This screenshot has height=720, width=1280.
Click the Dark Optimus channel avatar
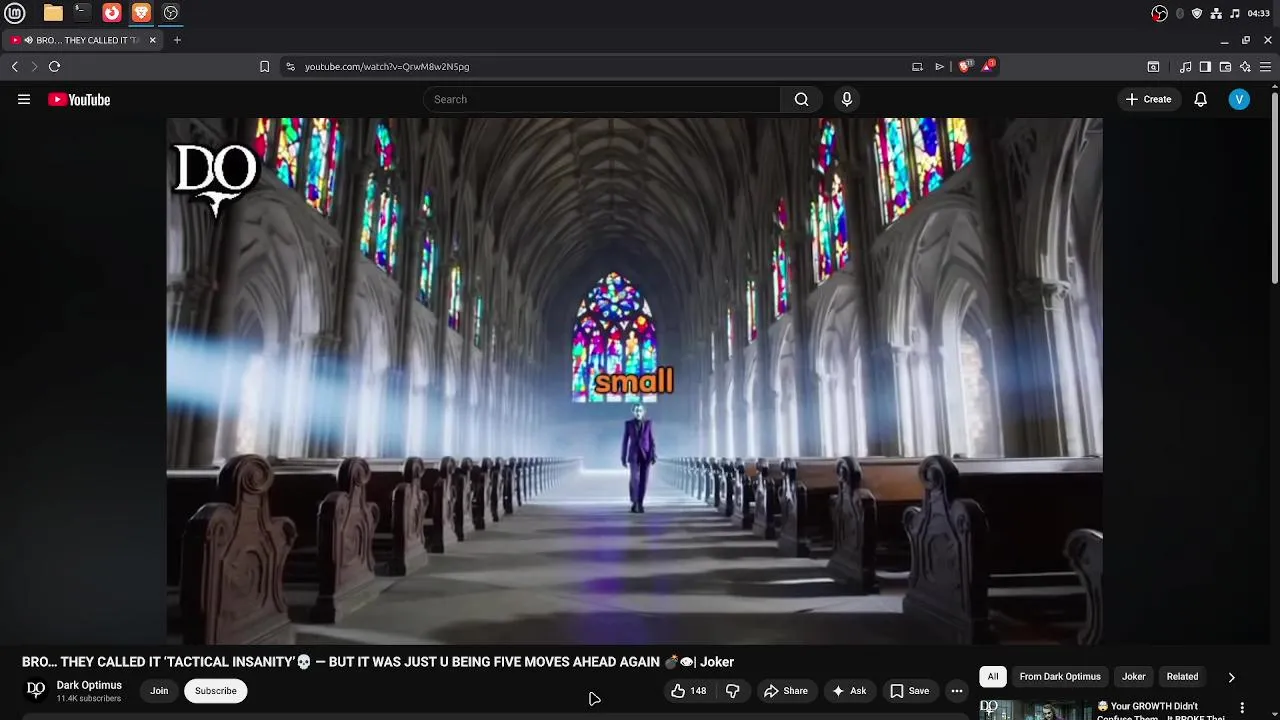[x=36, y=690]
